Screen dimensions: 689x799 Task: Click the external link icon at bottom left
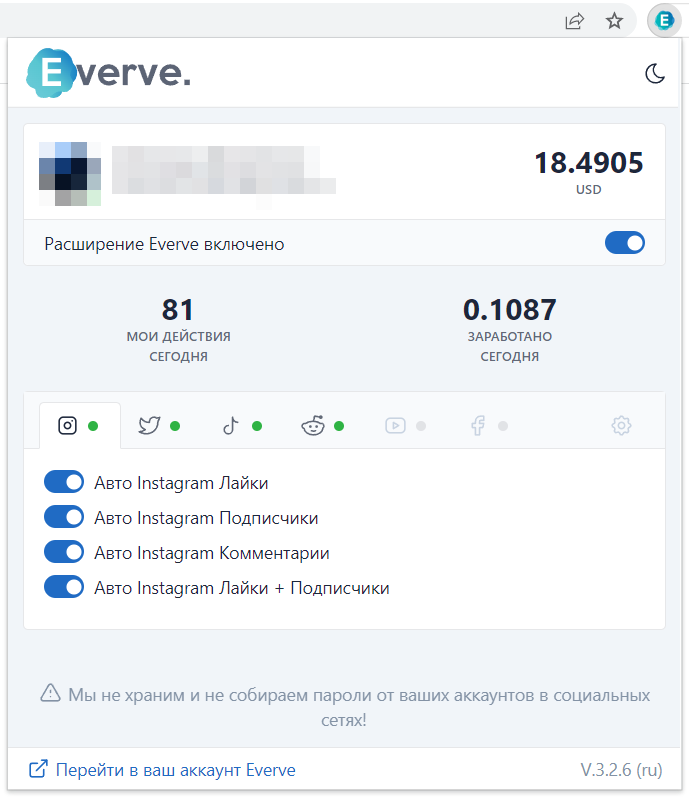38,769
